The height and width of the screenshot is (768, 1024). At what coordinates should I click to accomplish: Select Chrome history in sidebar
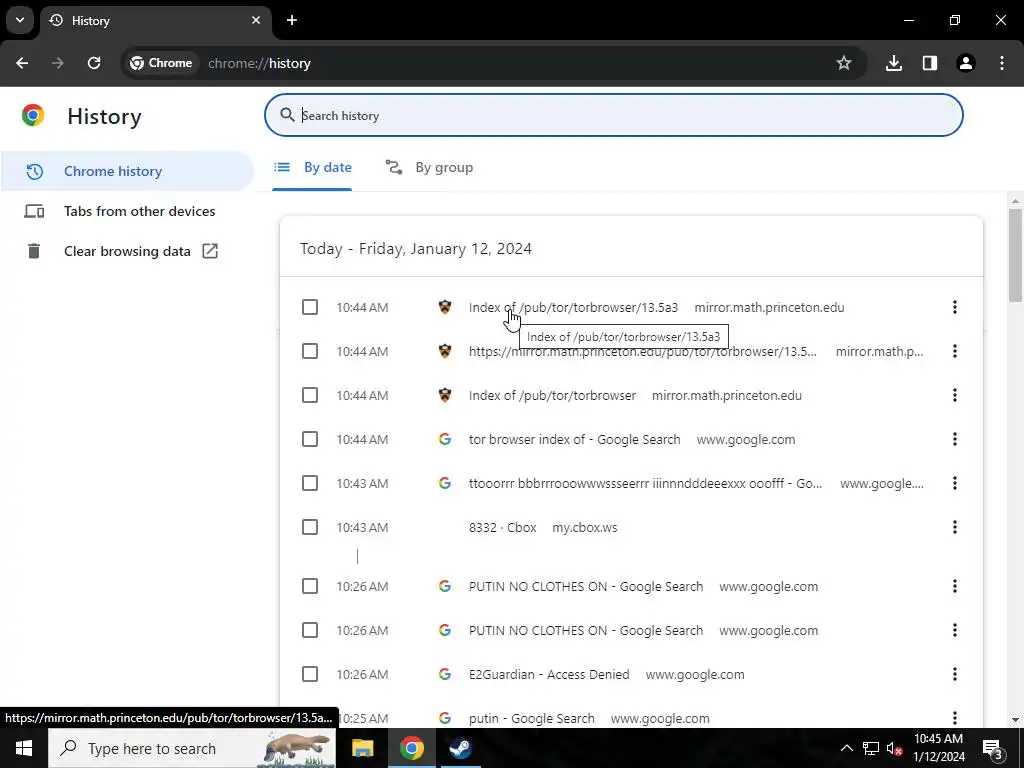127,171
